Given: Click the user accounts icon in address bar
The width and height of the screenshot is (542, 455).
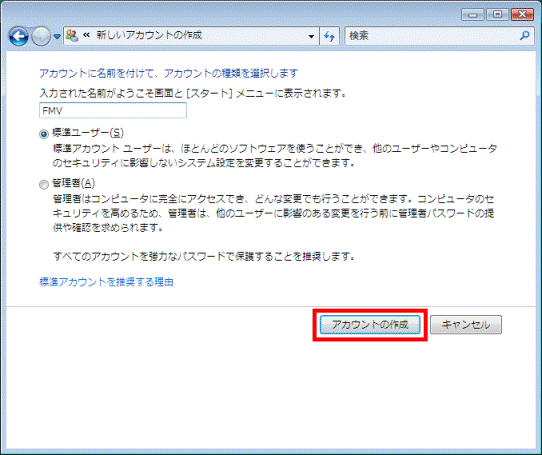Looking at the screenshot, I should click(x=72, y=35).
